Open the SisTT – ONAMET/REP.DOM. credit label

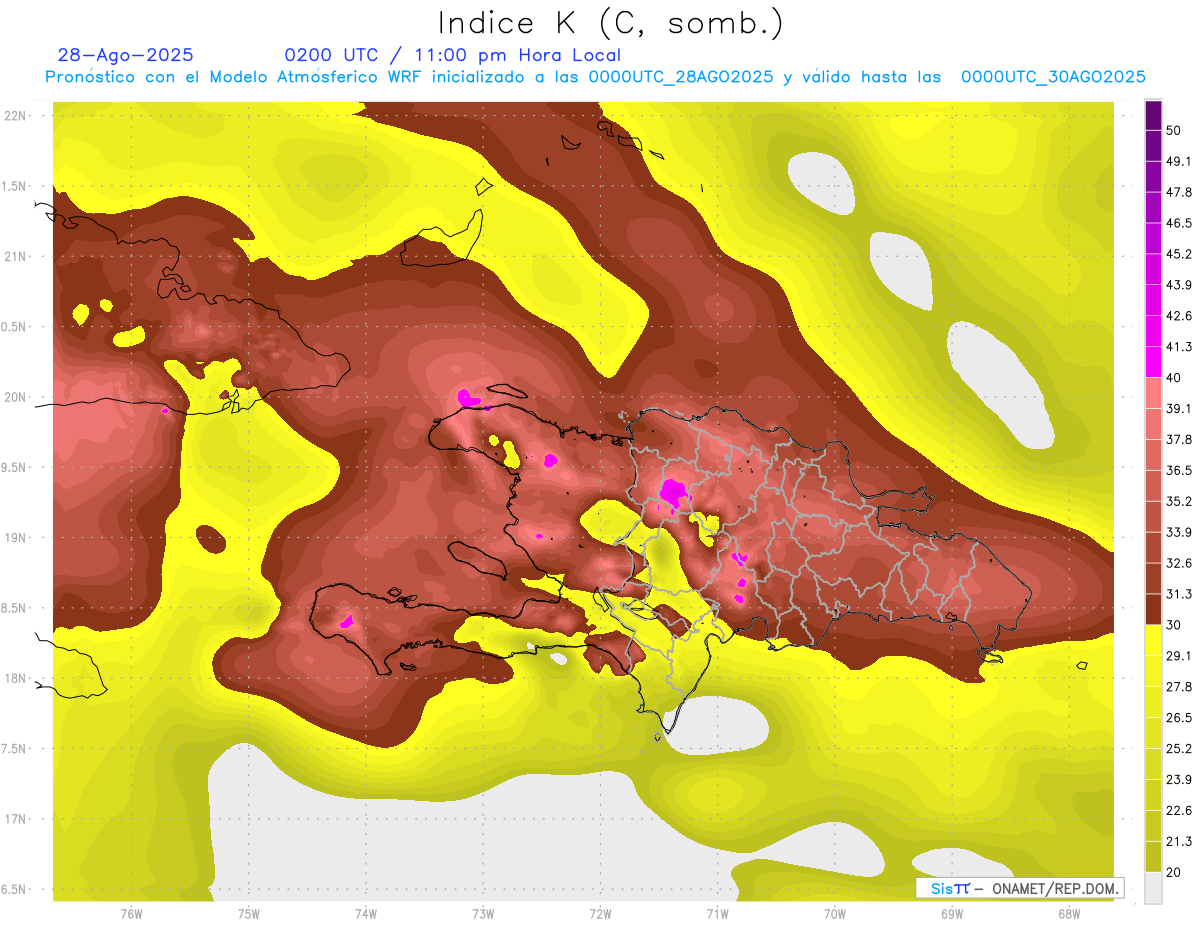point(1019,888)
